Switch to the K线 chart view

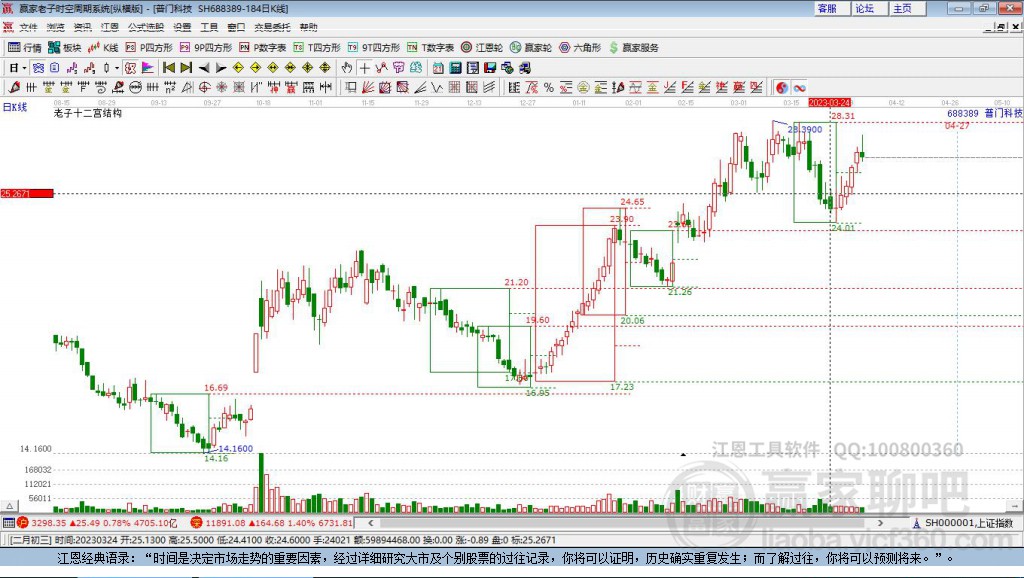tap(103, 48)
